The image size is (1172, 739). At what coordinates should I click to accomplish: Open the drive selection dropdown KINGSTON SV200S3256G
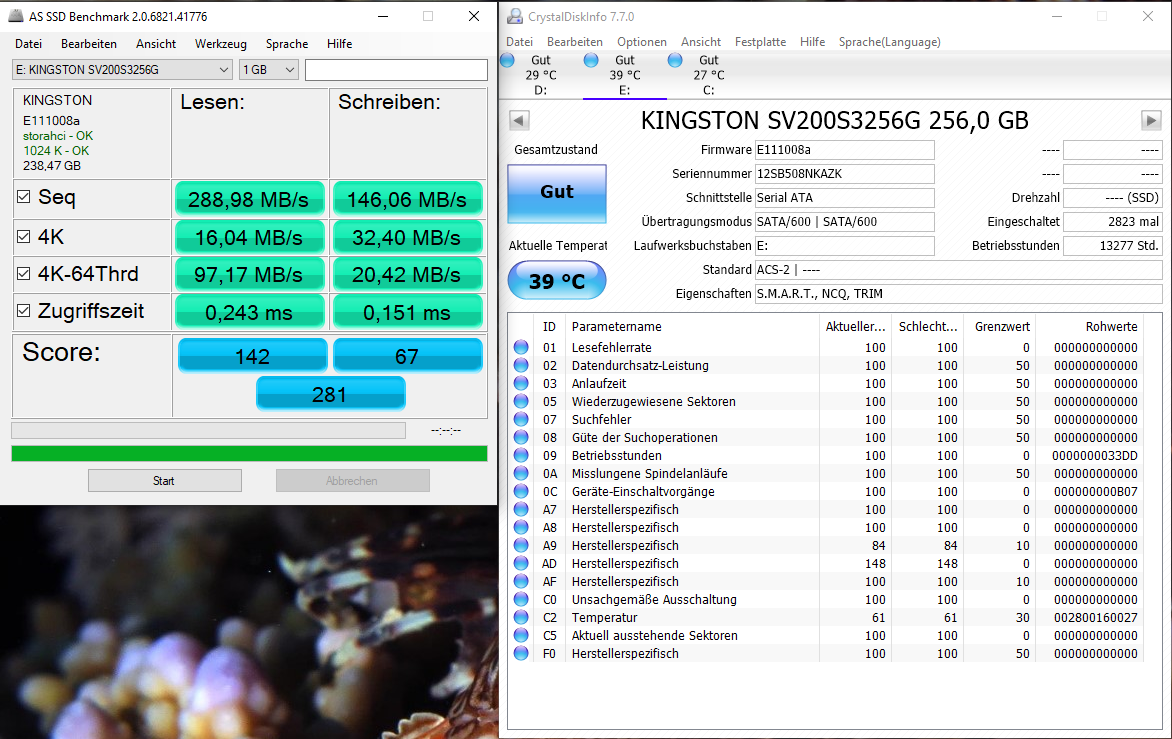pos(122,69)
